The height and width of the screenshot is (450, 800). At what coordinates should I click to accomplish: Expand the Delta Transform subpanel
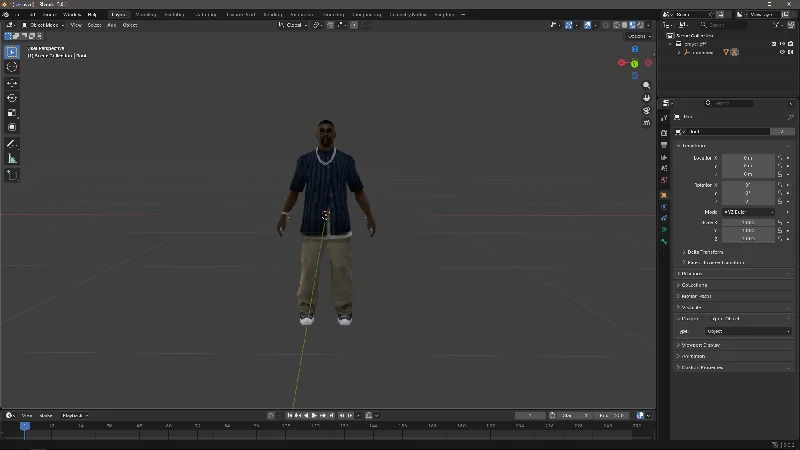(x=704, y=252)
